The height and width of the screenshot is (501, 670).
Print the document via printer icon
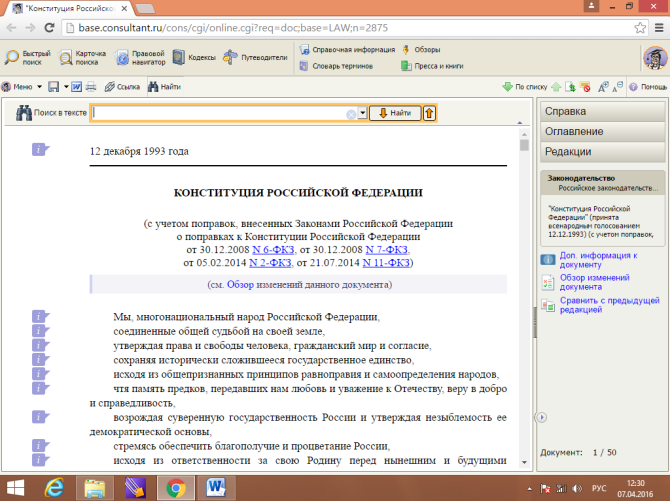click(x=91, y=87)
